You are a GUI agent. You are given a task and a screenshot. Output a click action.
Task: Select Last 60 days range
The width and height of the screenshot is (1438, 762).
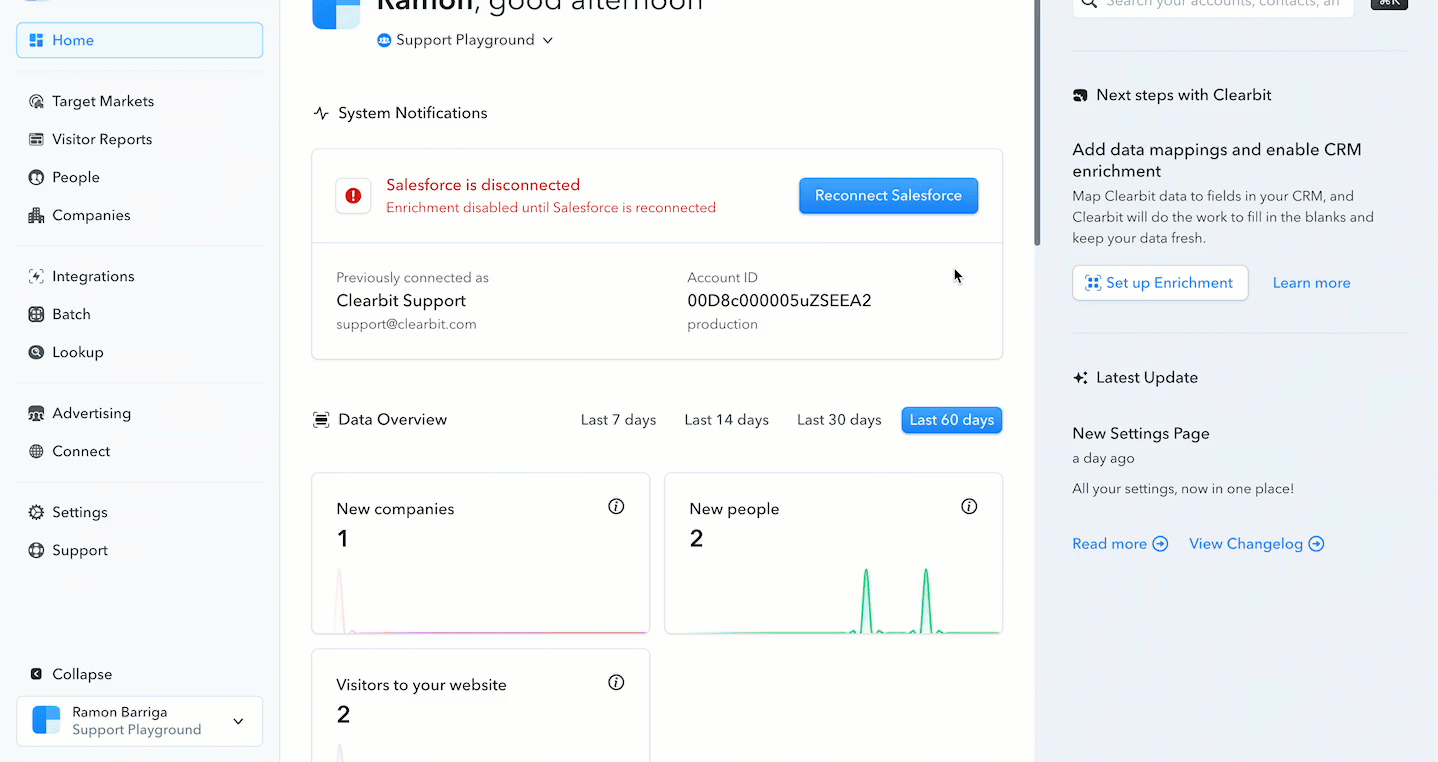coord(952,420)
